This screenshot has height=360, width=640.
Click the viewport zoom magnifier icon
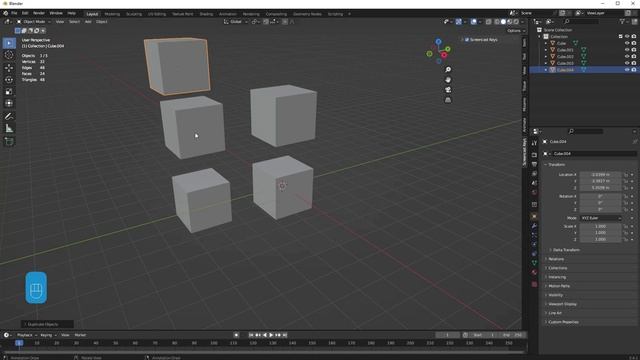click(448, 70)
